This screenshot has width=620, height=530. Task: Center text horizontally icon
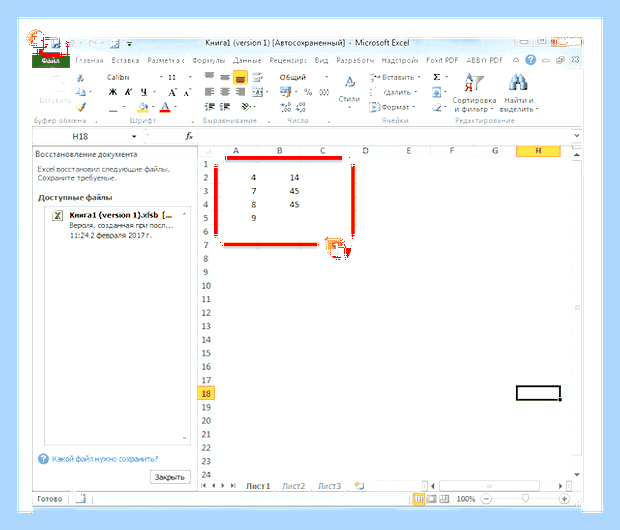225,92
